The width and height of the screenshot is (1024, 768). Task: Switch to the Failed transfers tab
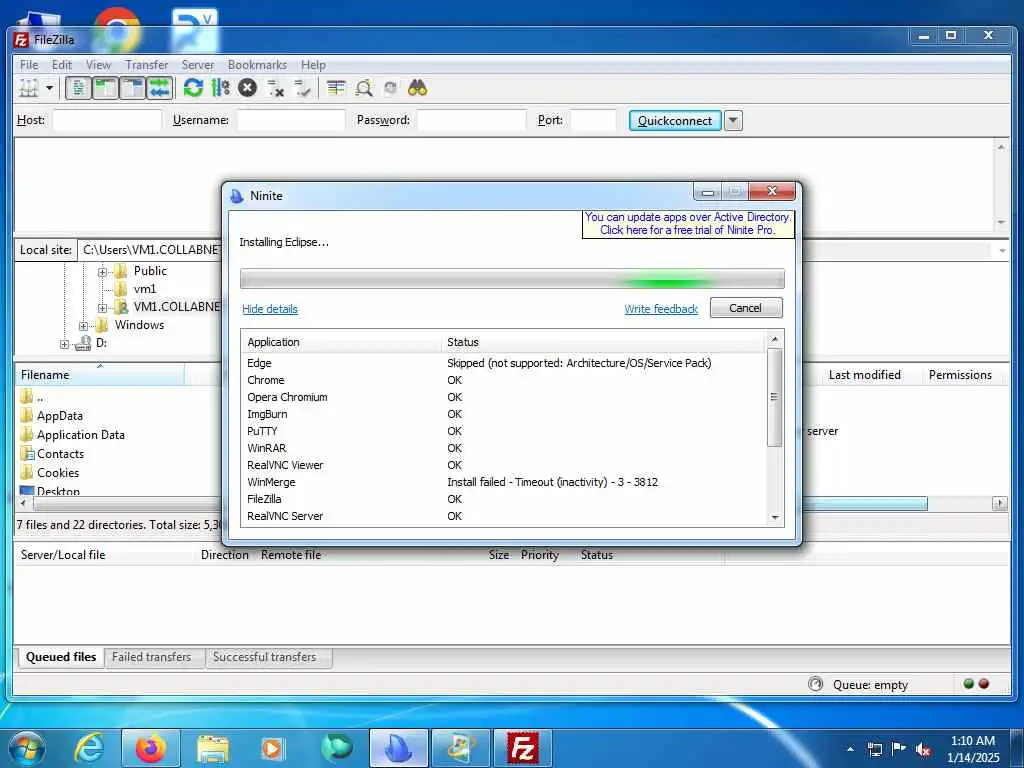[152, 657]
